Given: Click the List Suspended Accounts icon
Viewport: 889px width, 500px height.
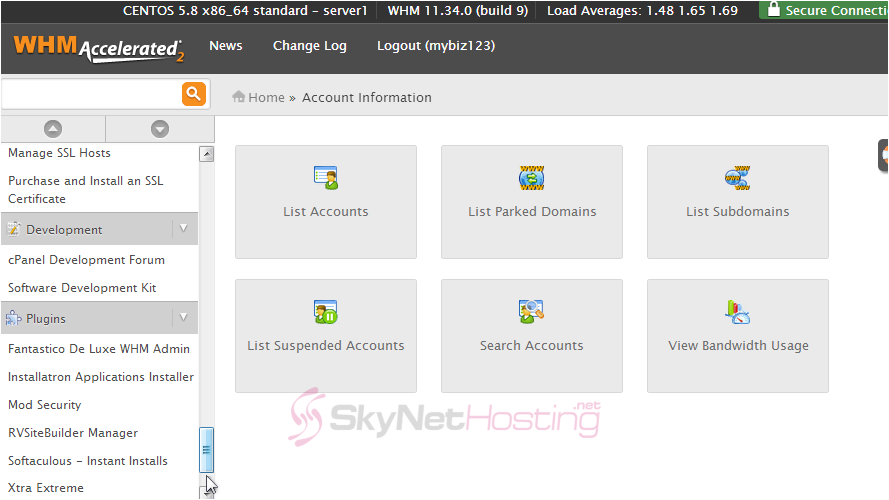Looking at the screenshot, I should pyautogui.click(x=326, y=312).
